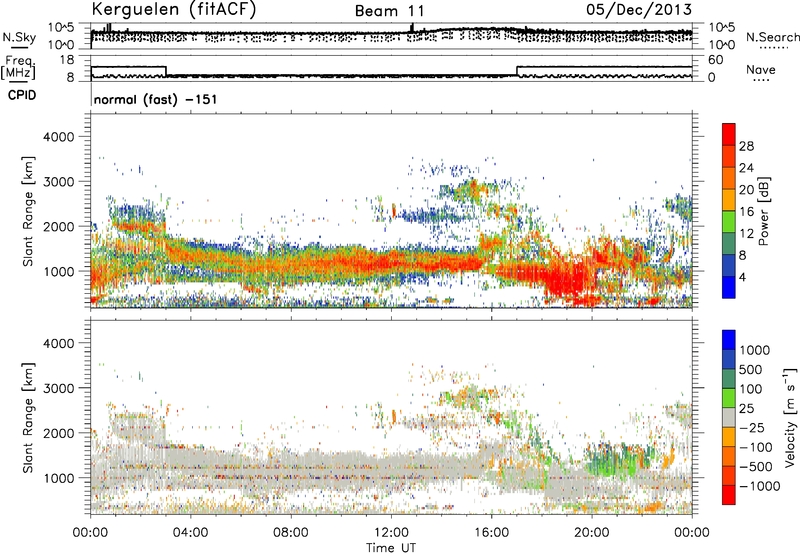Click the "60" Nave axis tick label
The image size is (800, 554).
coord(716,60)
